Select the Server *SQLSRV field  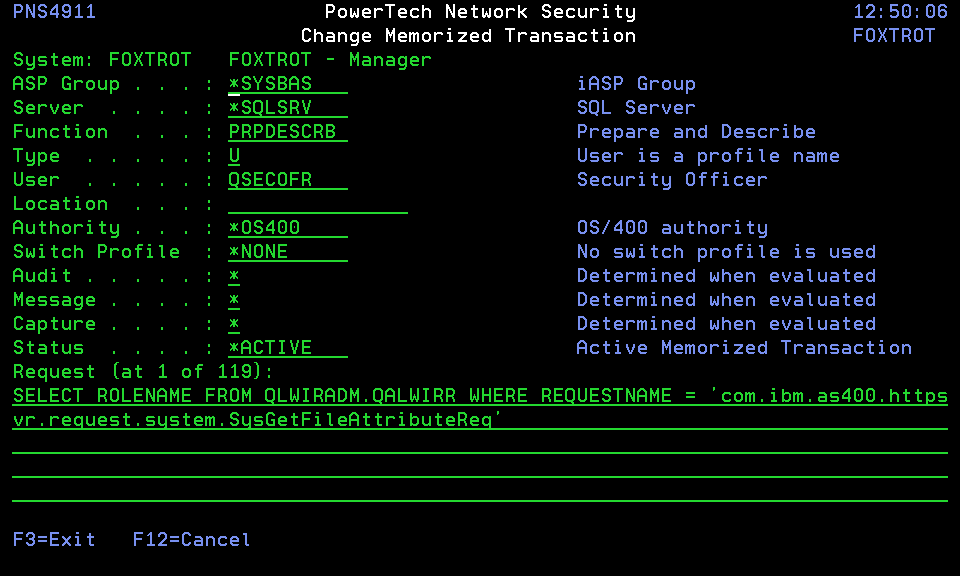coord(287,108)
